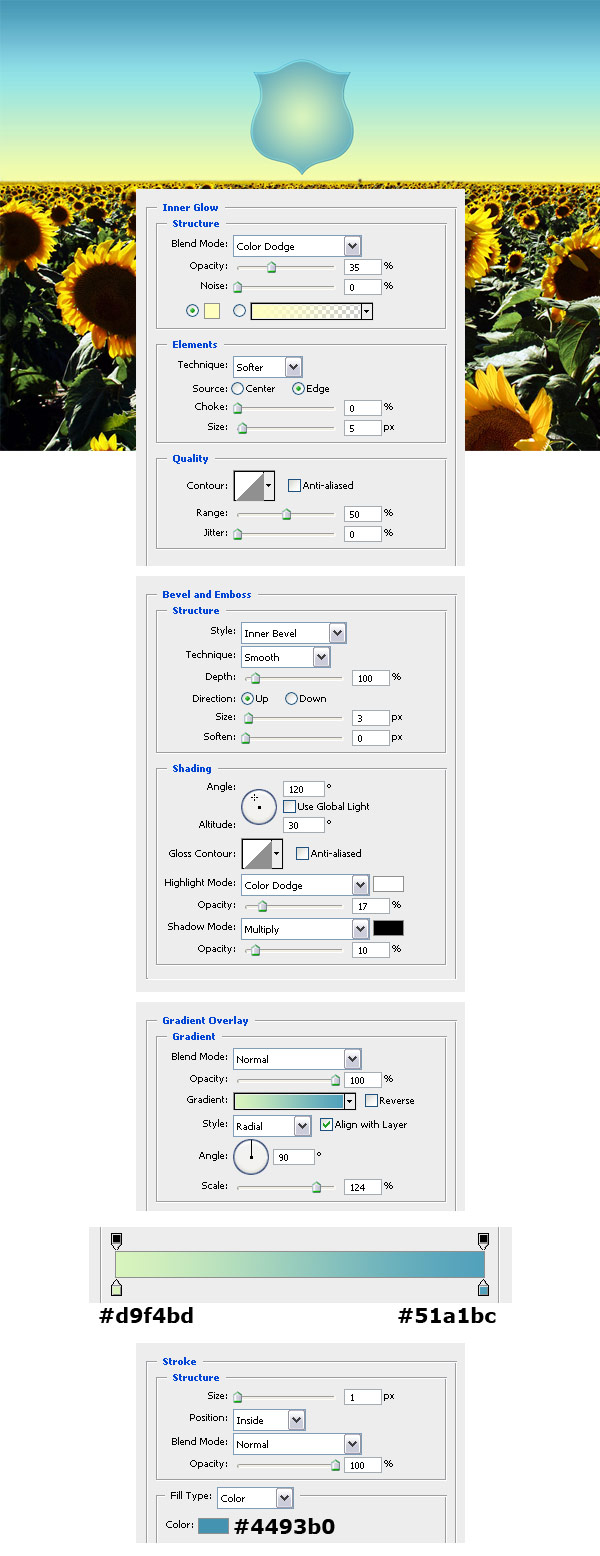The width and height of the screenshot is (600, 1556).
Task: Click the Jitter value field
Action: tap(363, 534)
